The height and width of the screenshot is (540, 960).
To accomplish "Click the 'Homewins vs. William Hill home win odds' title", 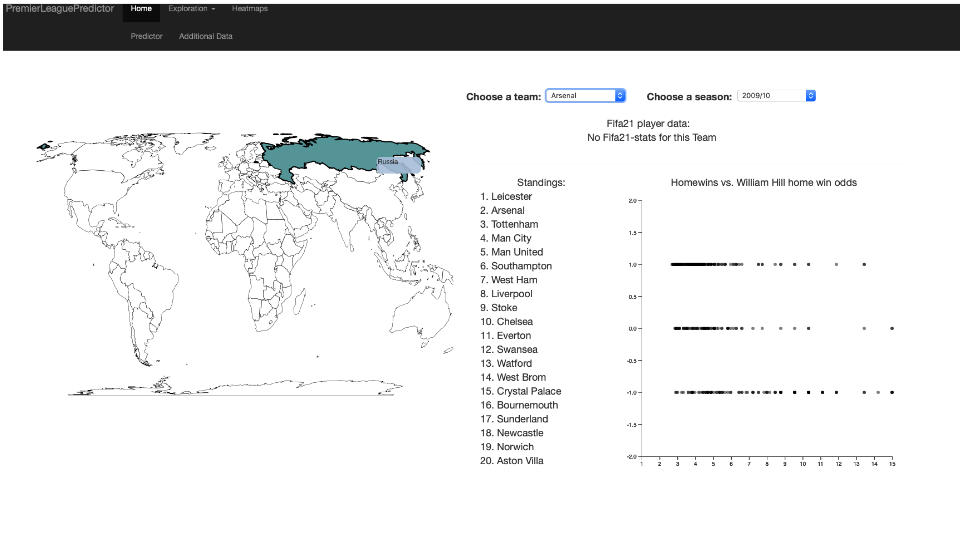I will click(x=763, y=182).
